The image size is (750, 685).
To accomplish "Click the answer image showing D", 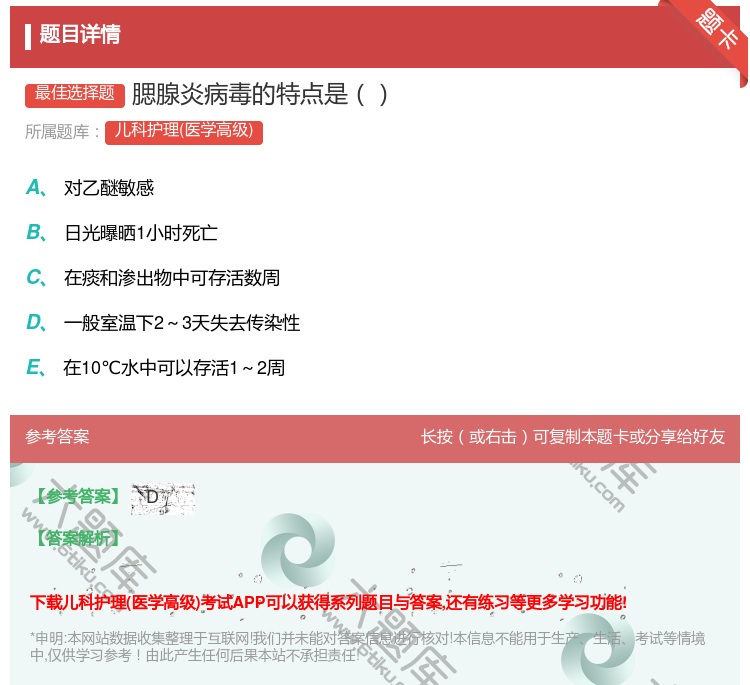I will click(x=163, y=499).
